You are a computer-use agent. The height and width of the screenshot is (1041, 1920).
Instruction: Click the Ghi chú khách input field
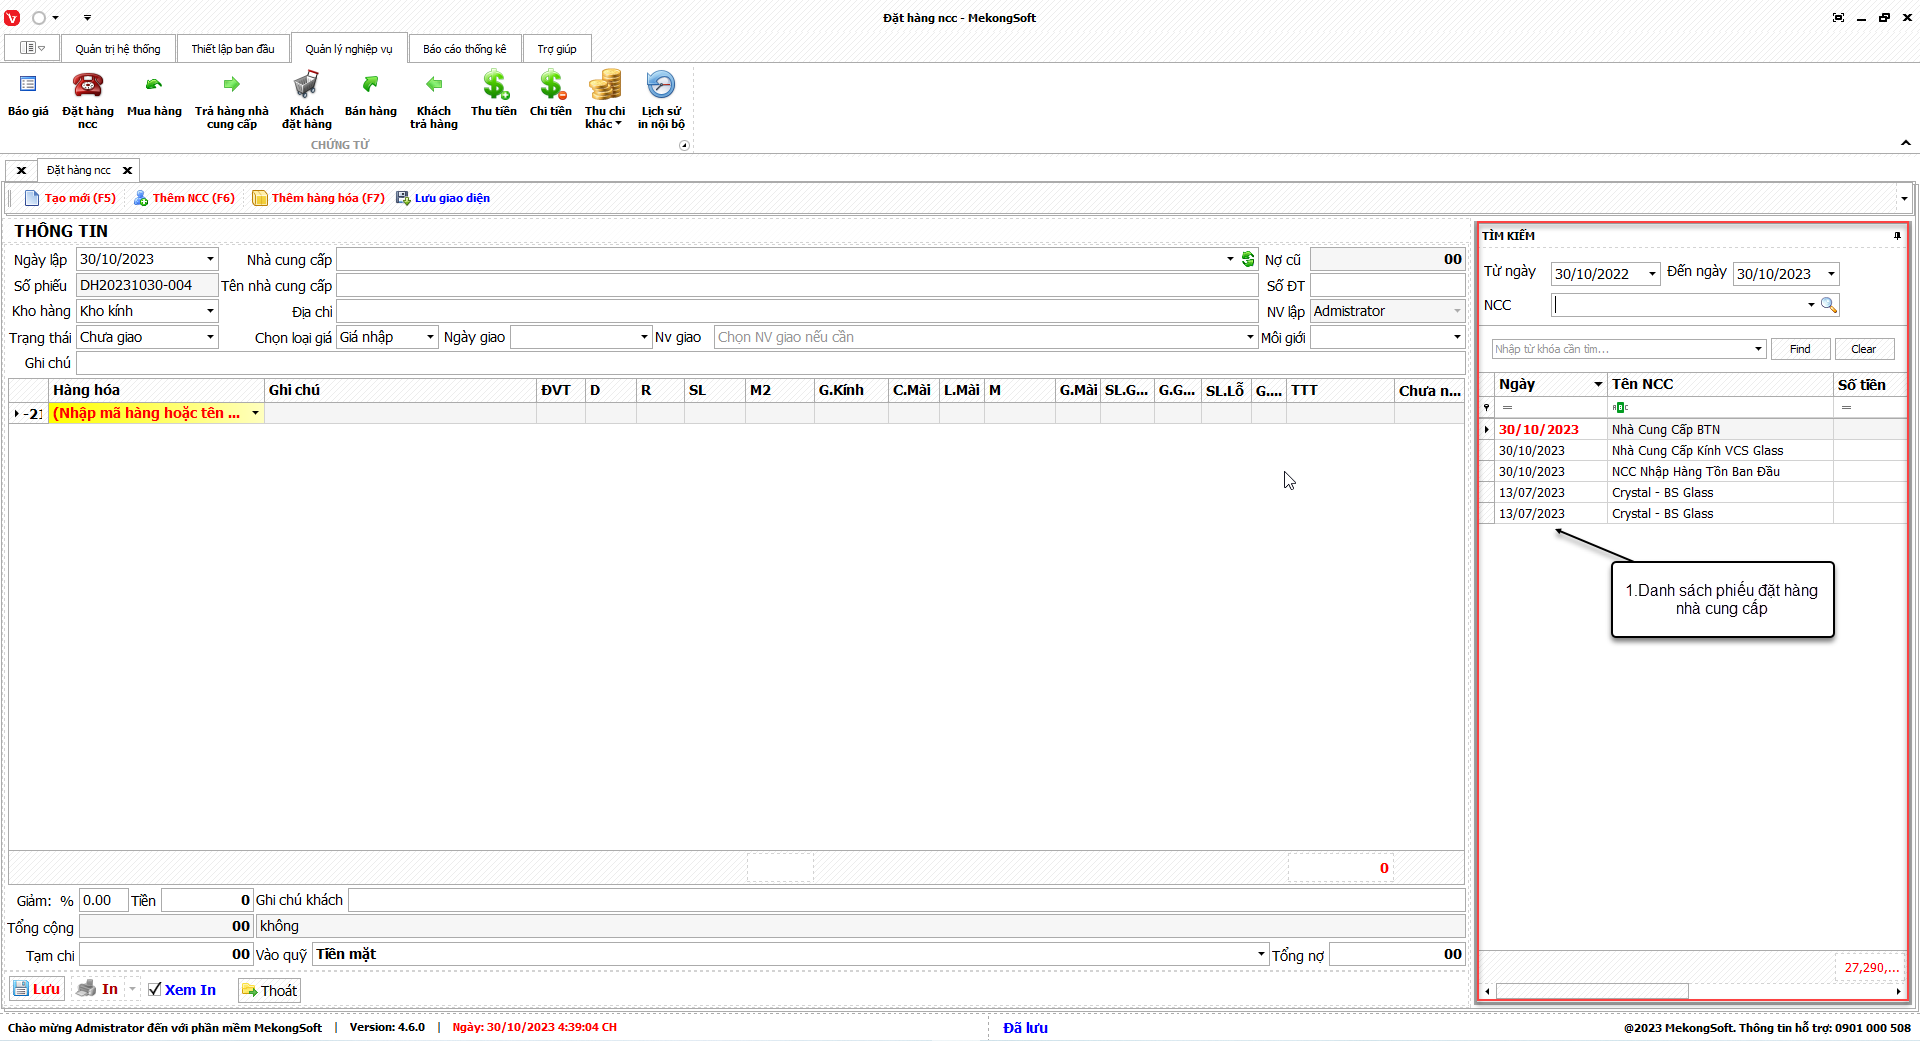coord(906,900)
